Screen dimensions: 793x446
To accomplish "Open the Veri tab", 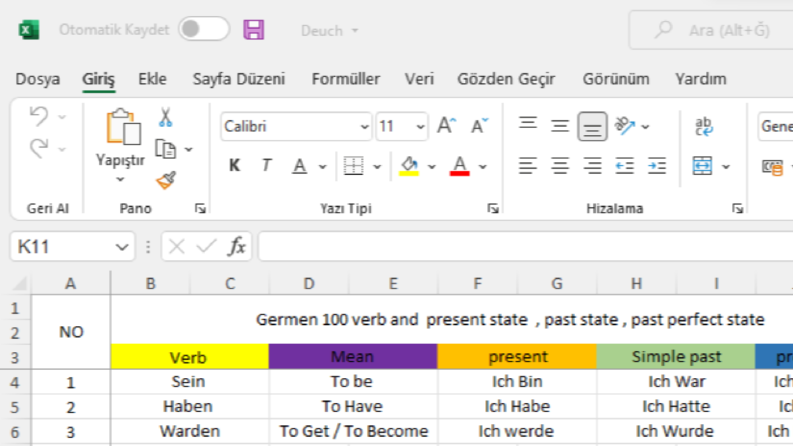I will pos(419,79).
